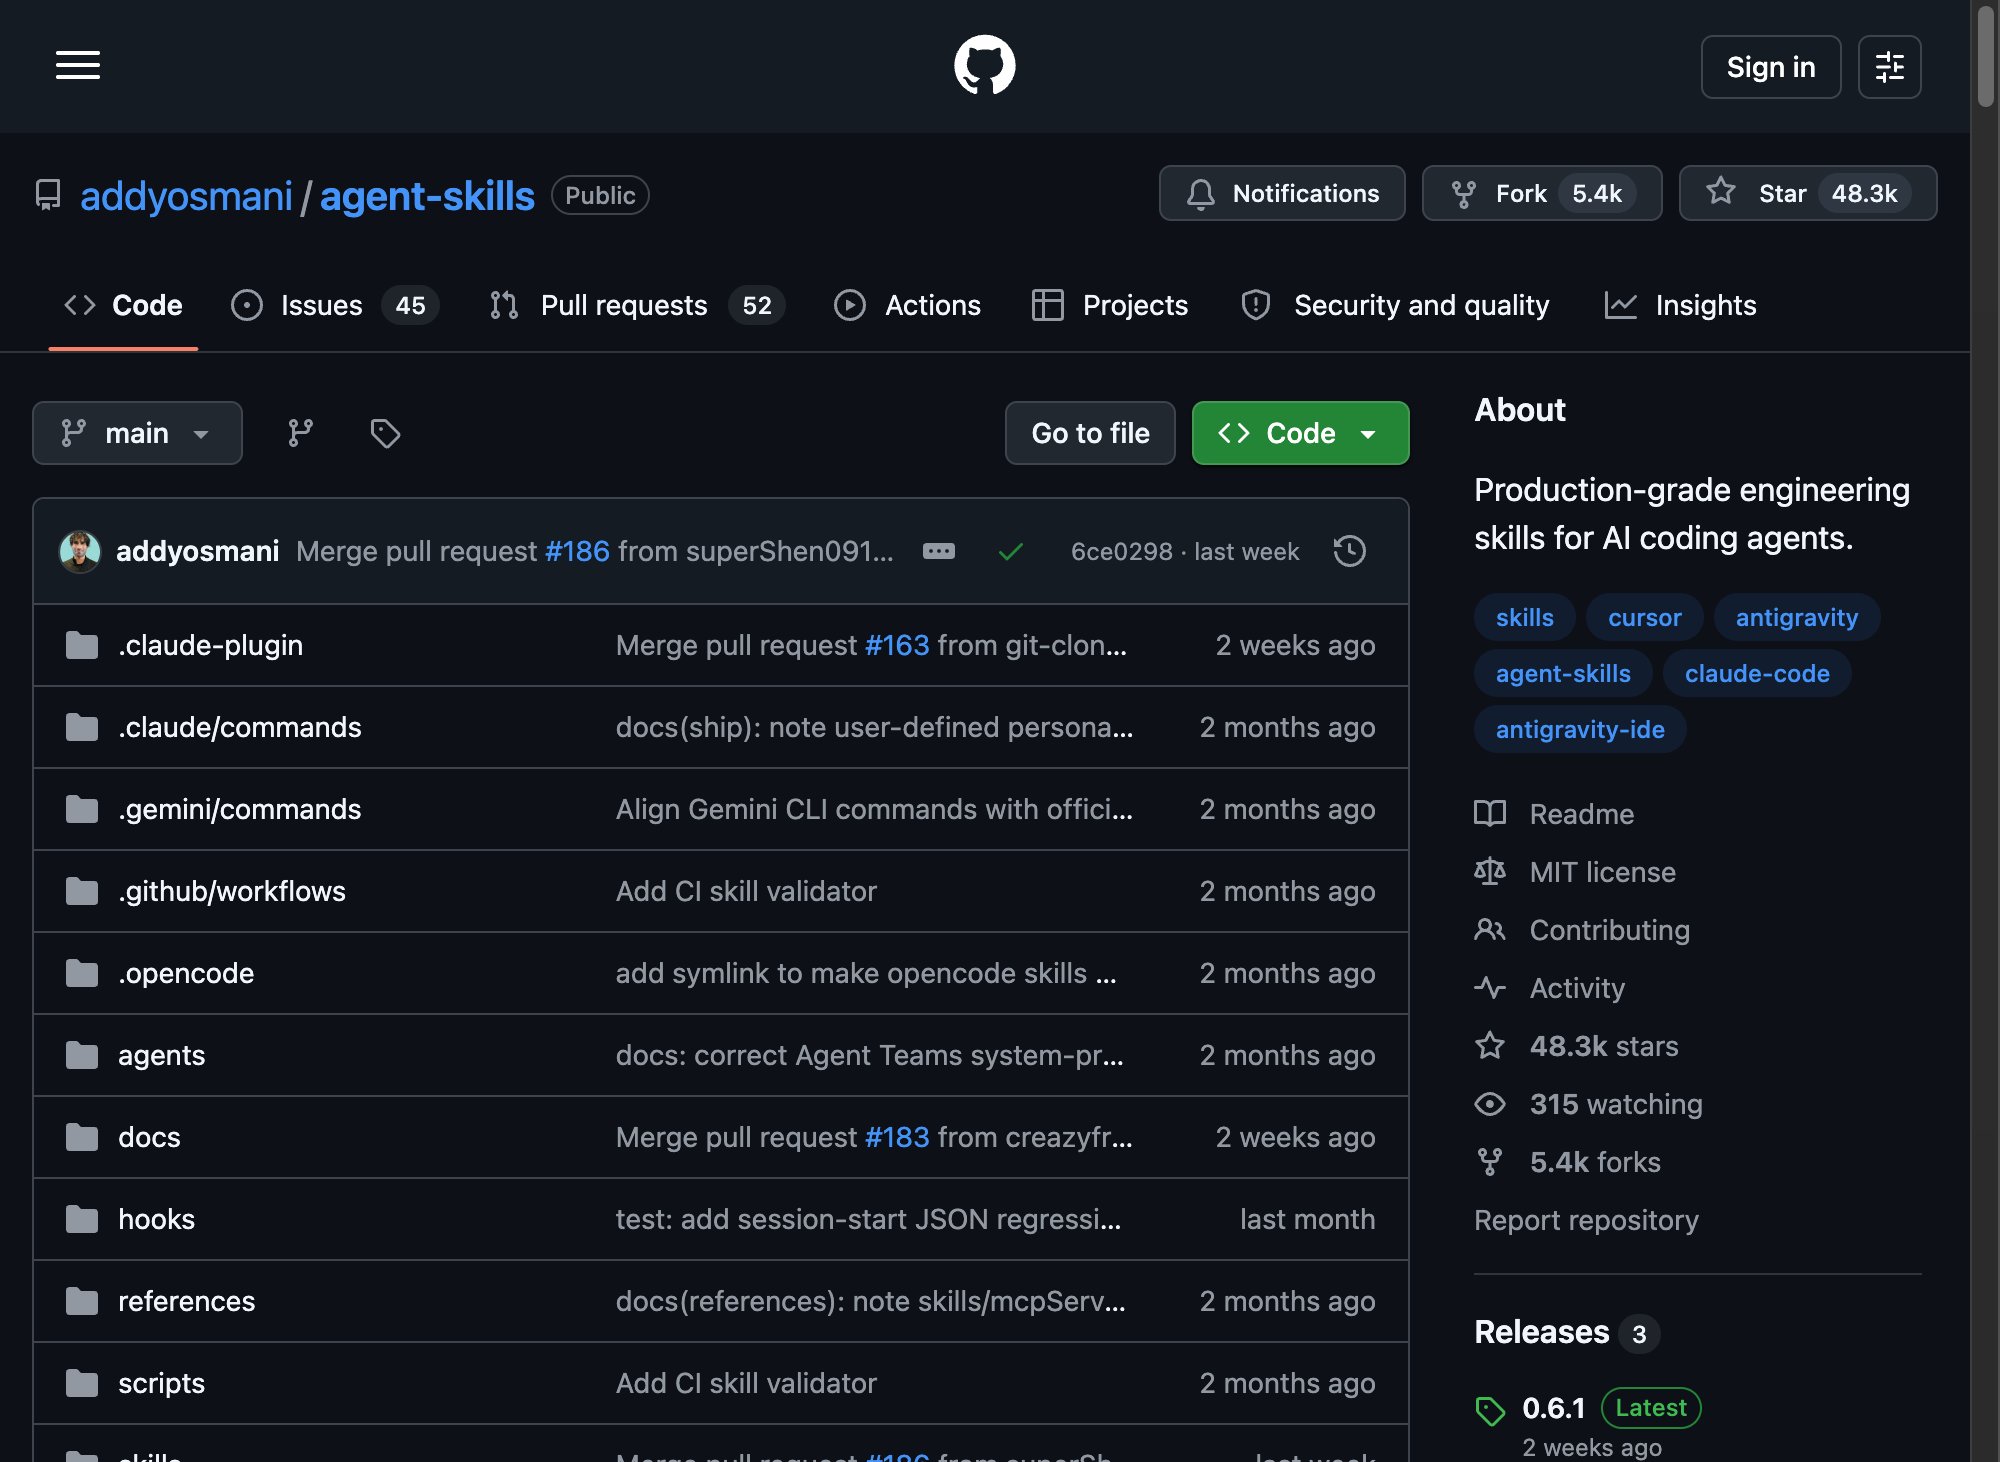2000x1462 pixels.
Task: Open the Projects tab
Action: tap(1110, 305)
